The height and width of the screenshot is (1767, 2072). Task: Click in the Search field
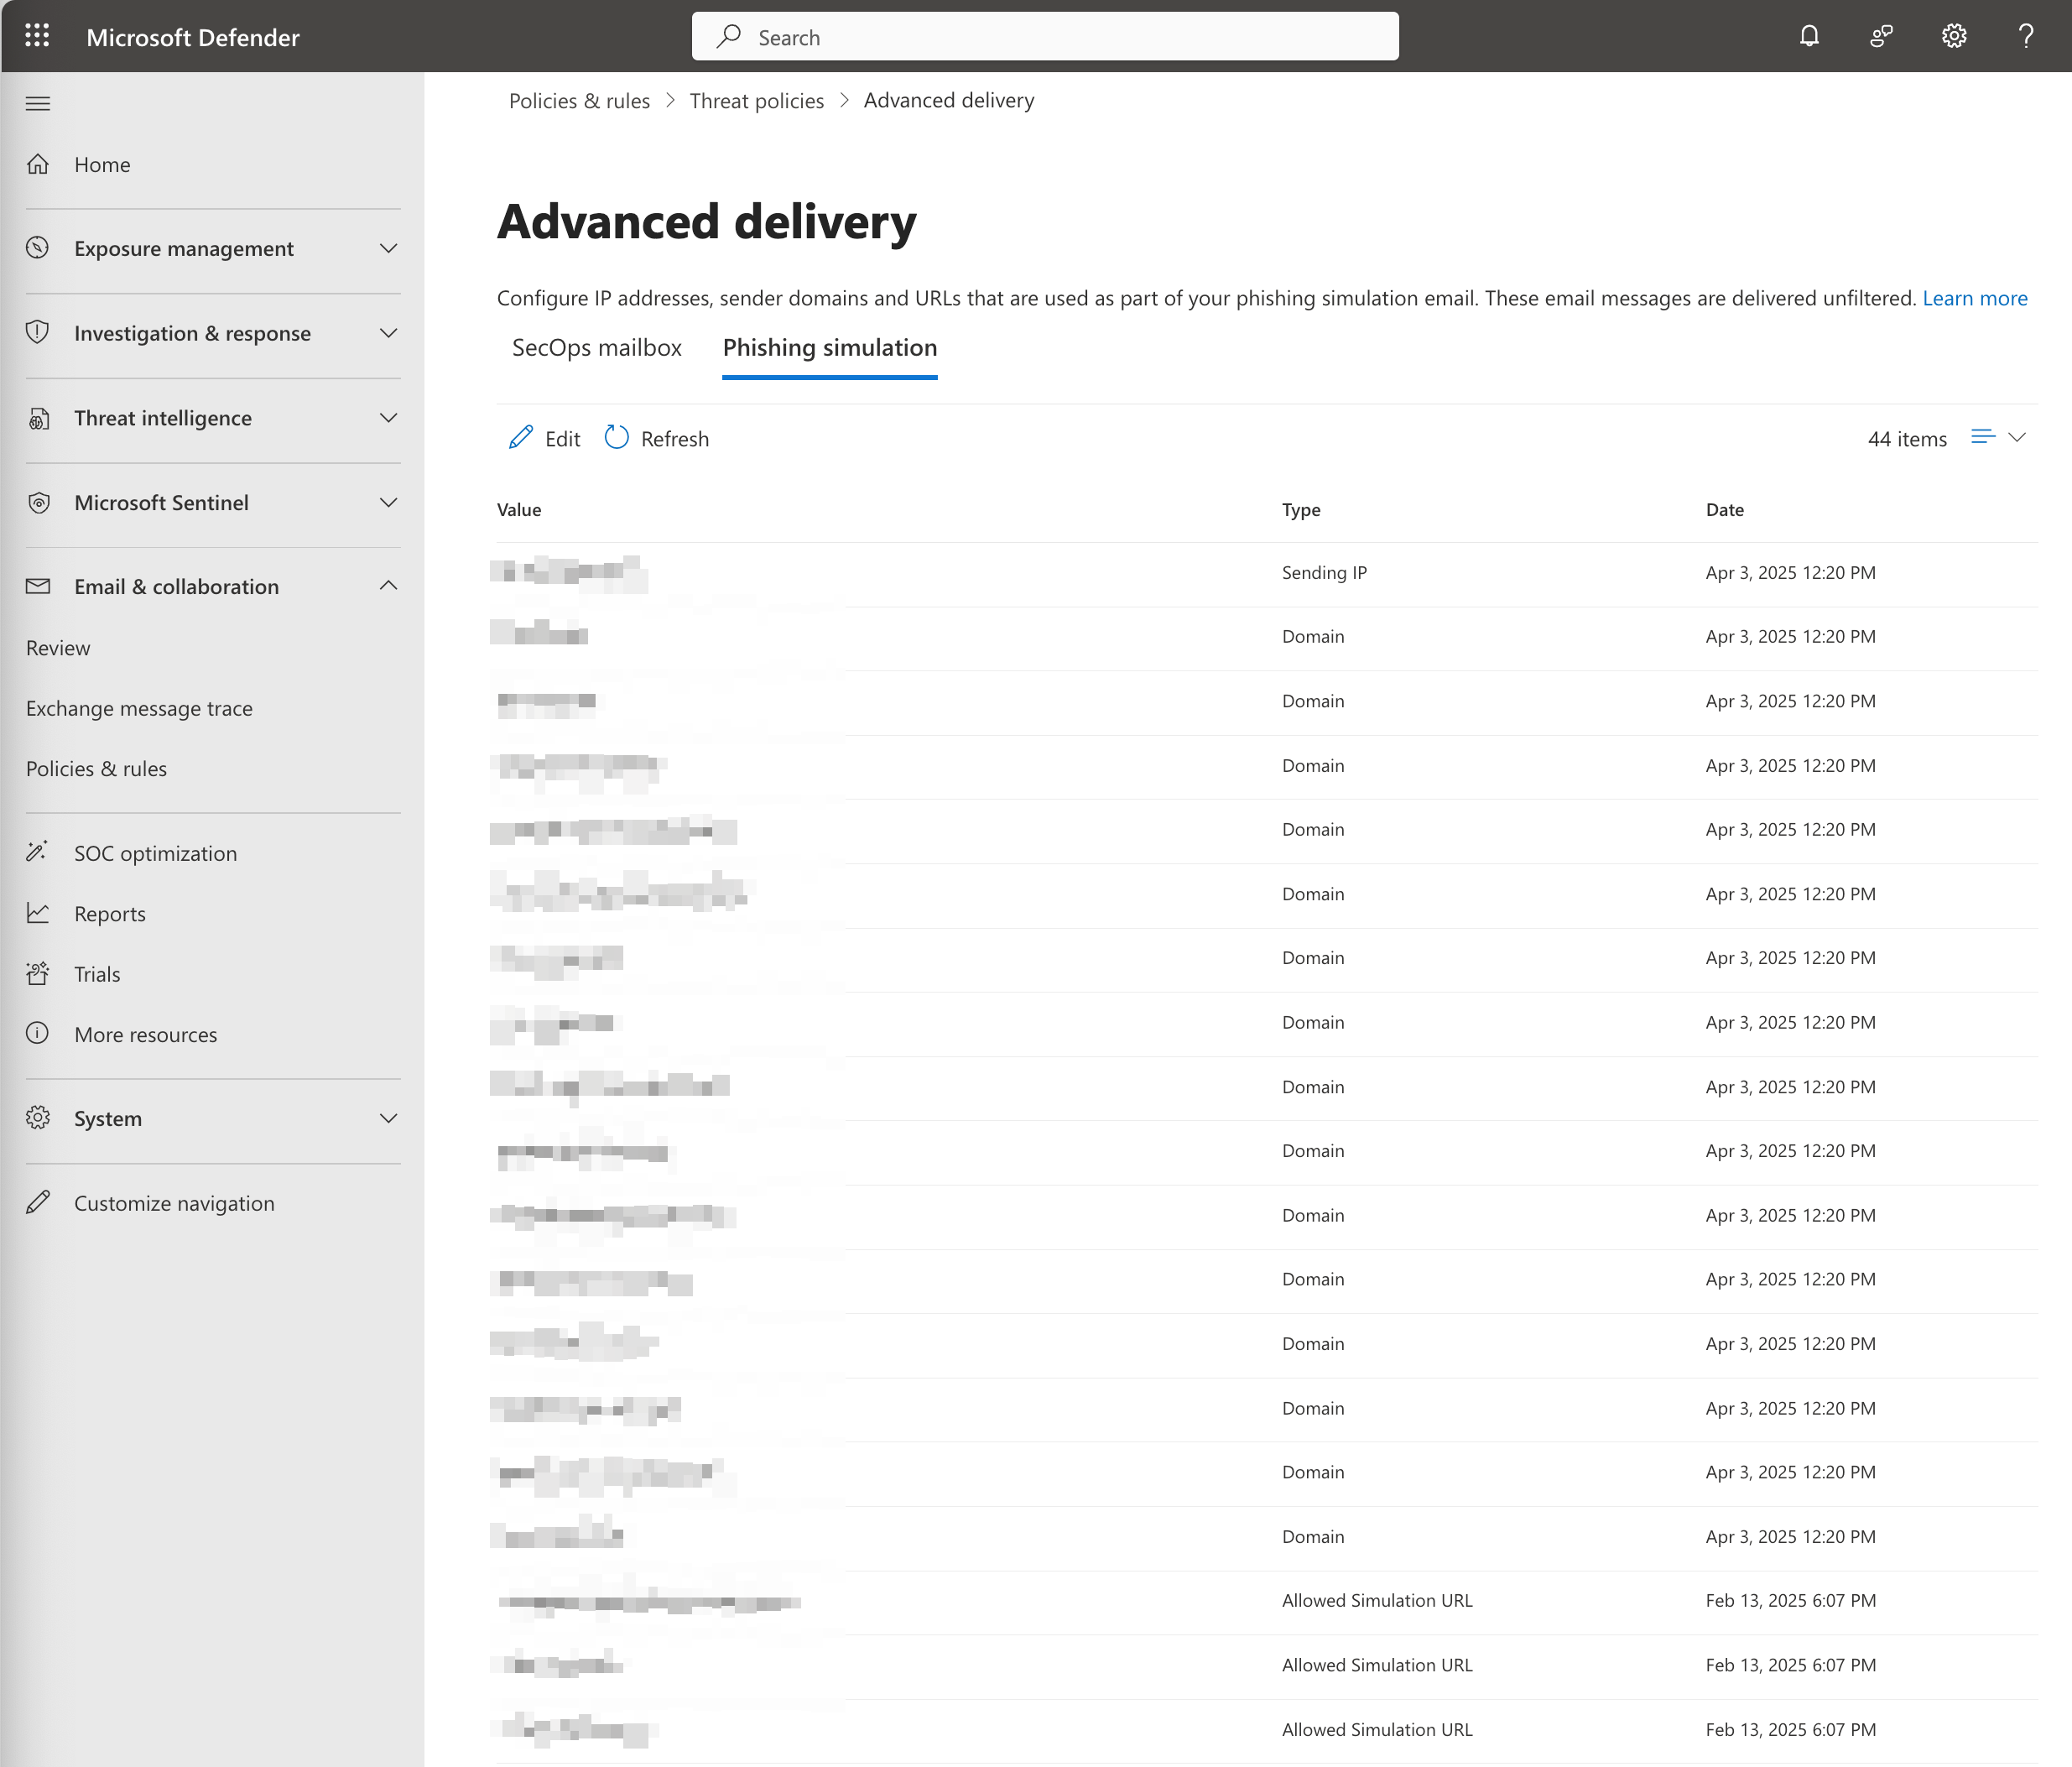(x=1045, y=37)
